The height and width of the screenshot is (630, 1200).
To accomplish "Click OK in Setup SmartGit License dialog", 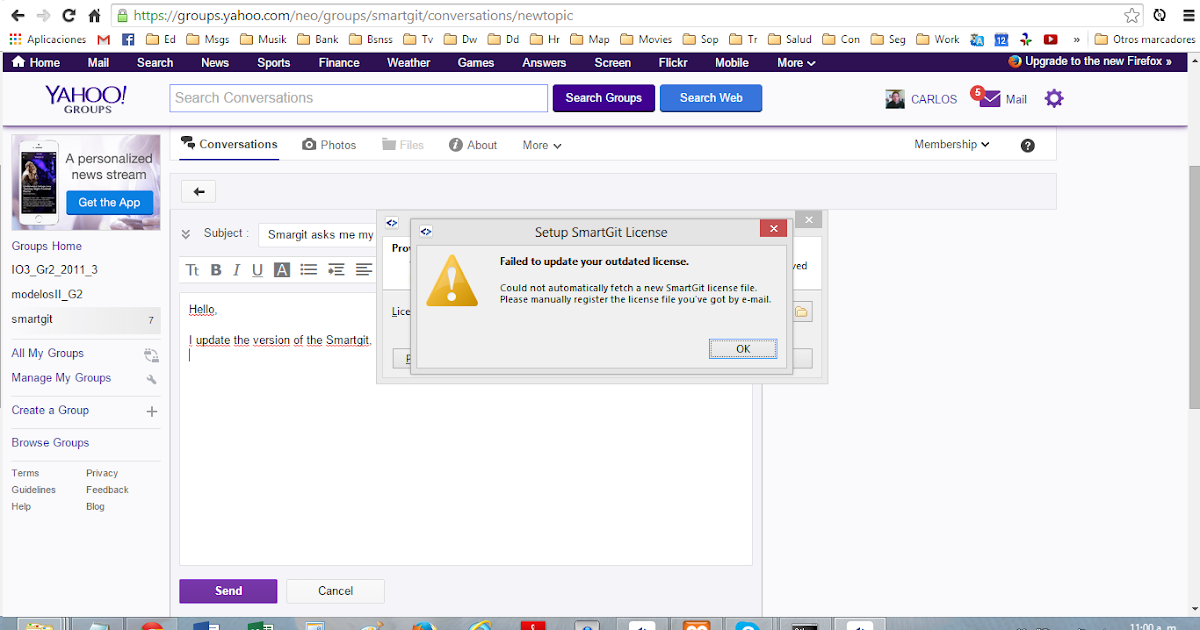I will coord(743,349).
